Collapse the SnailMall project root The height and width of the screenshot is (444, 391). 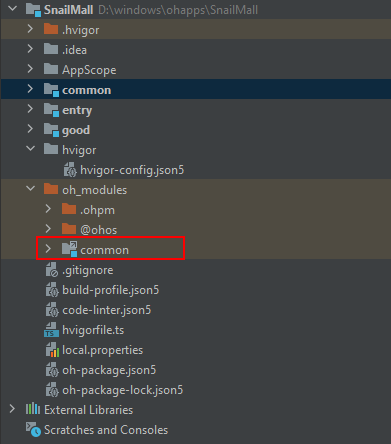click(x=13, y=8)
